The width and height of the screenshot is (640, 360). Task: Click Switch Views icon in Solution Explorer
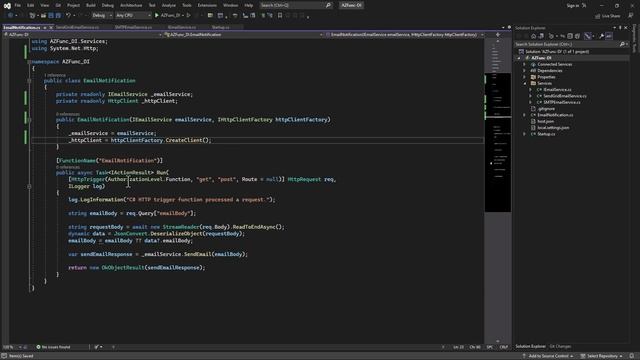(x=541, y=36)
